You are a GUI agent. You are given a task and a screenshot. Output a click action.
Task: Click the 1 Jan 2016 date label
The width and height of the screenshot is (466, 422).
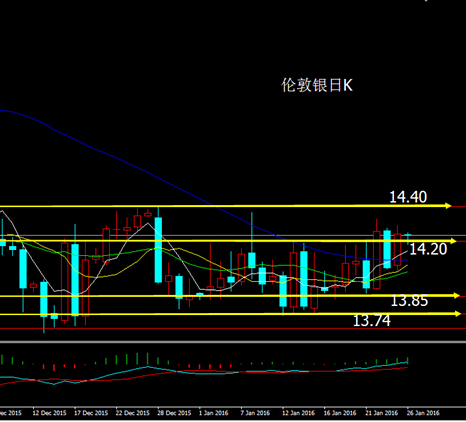click(x=214, y=413)
